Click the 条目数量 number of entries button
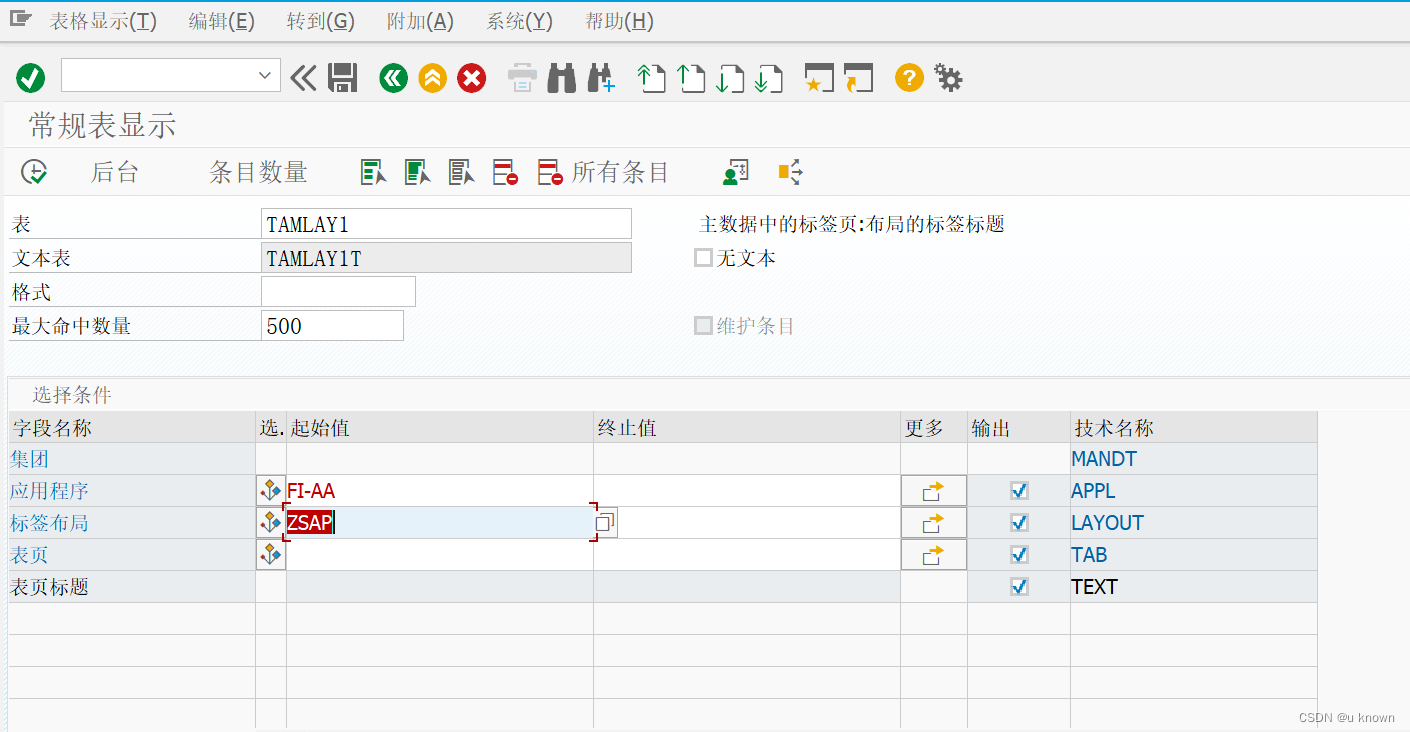This screenshot has height=732, width=1410. click(258, 172)
